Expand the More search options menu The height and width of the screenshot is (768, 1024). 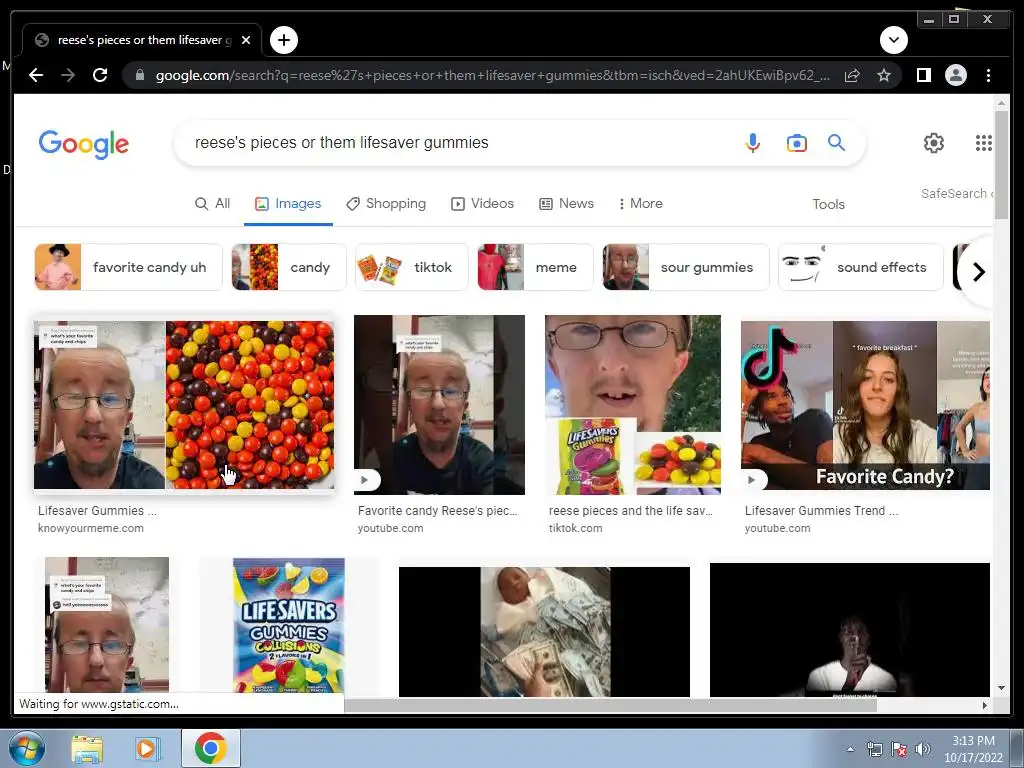640,204
